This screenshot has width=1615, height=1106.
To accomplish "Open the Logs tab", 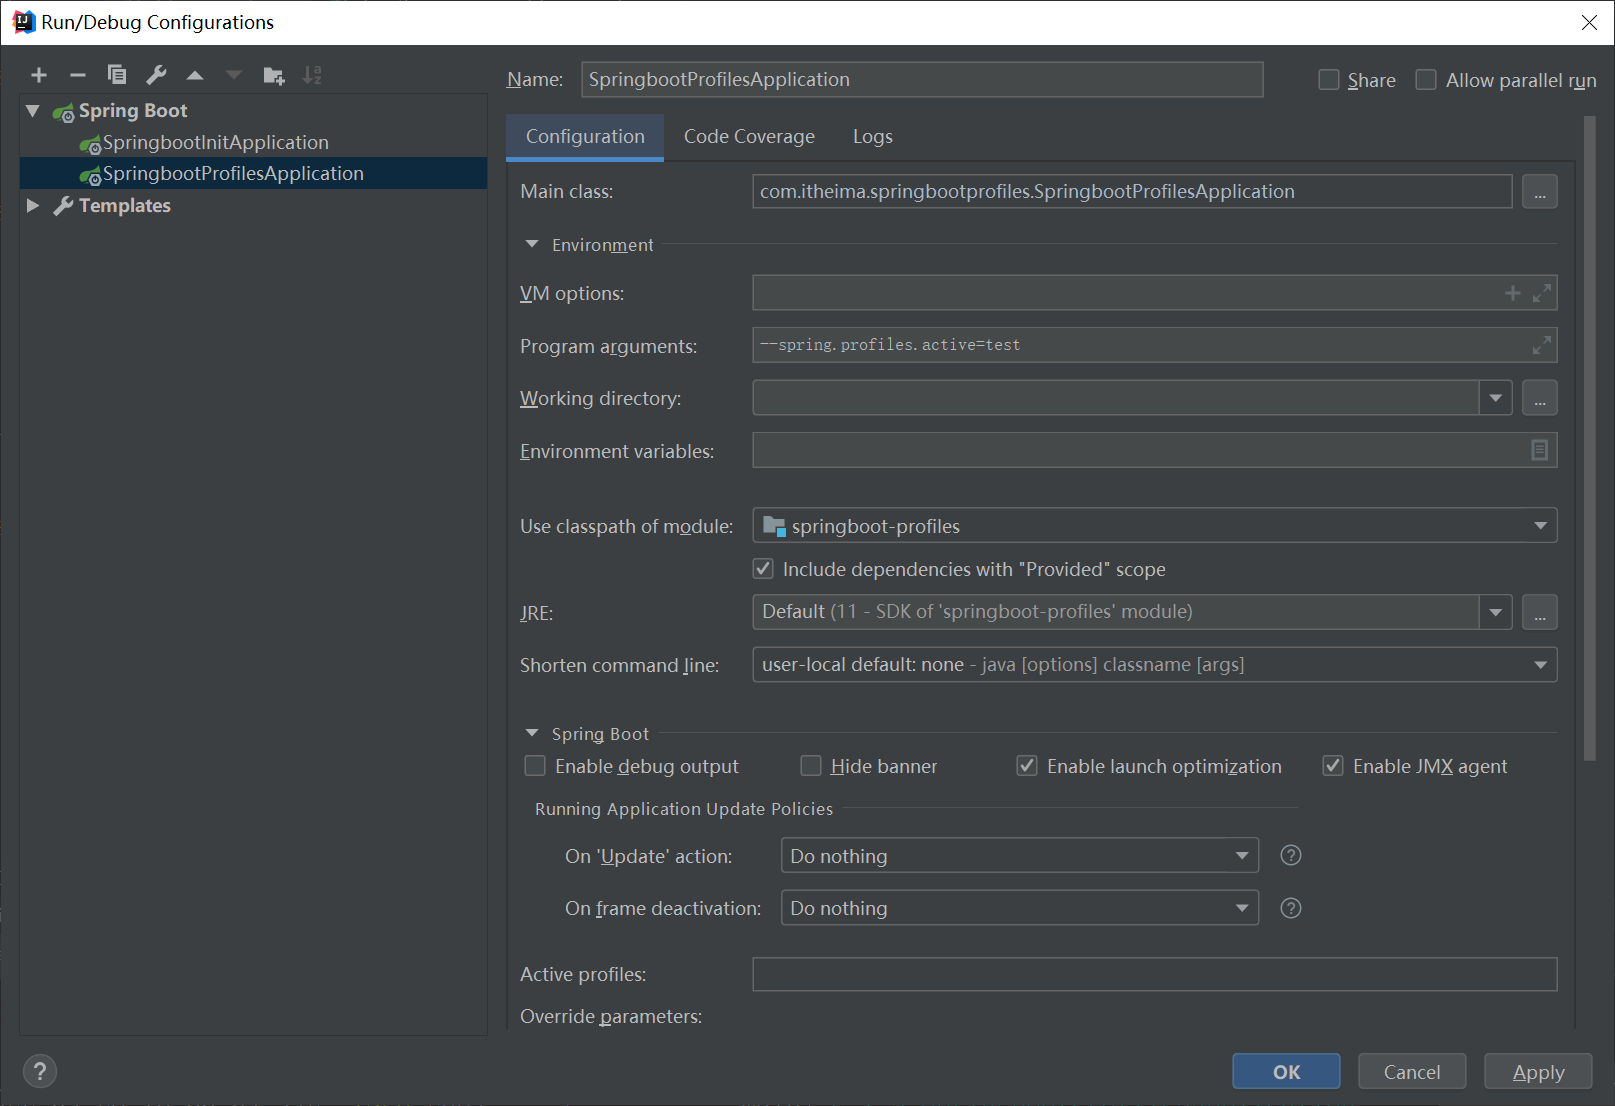I will tap(872, 137).
